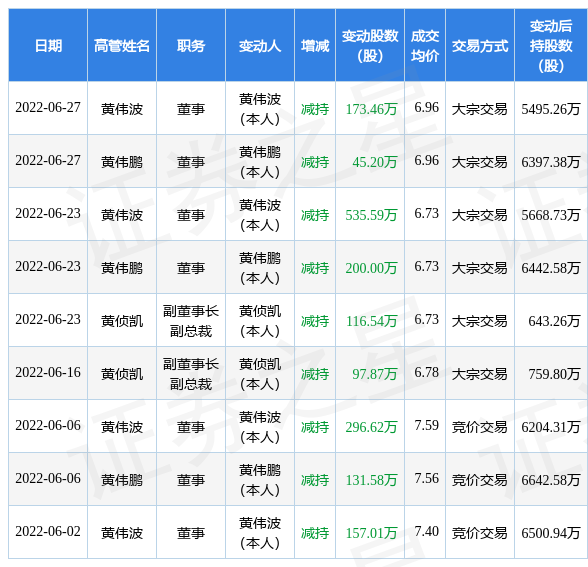Click 2022-06-23 date in 黄侦凯 row
This screenshot has height=567, width=588.
pyautogui.click(x=48, y=320)
